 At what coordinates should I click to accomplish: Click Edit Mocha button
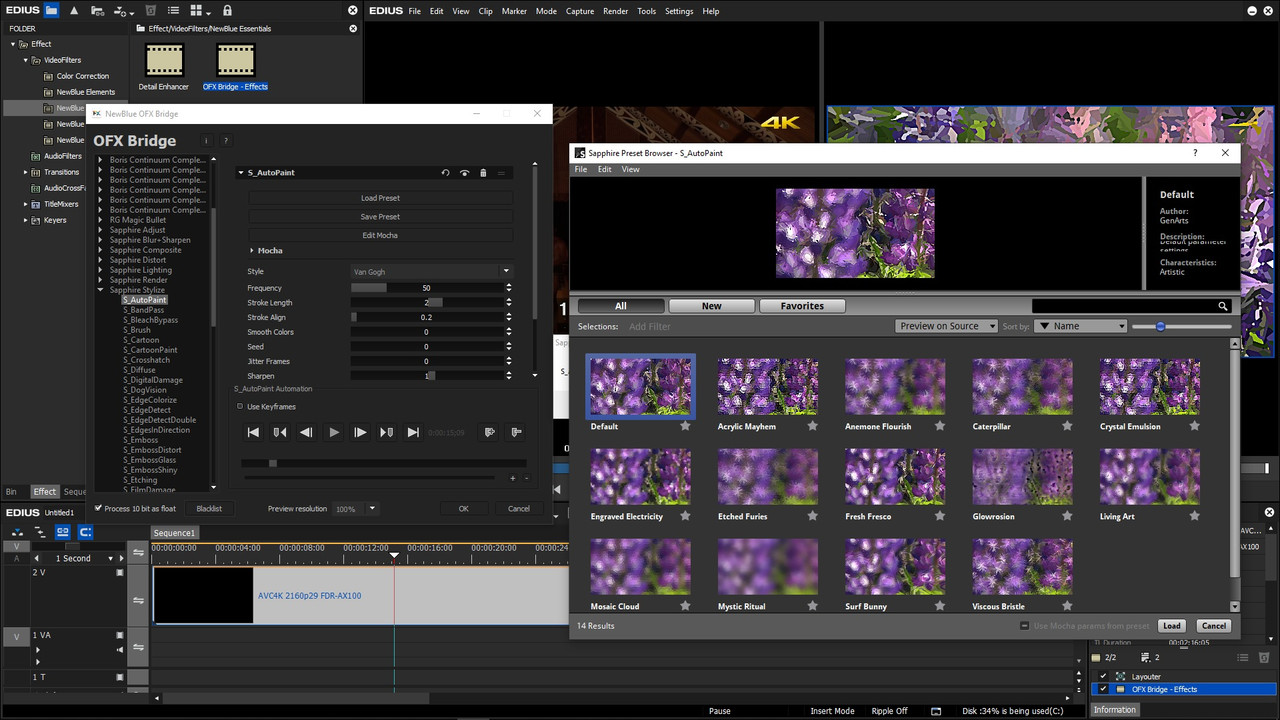tap(380, 235)
